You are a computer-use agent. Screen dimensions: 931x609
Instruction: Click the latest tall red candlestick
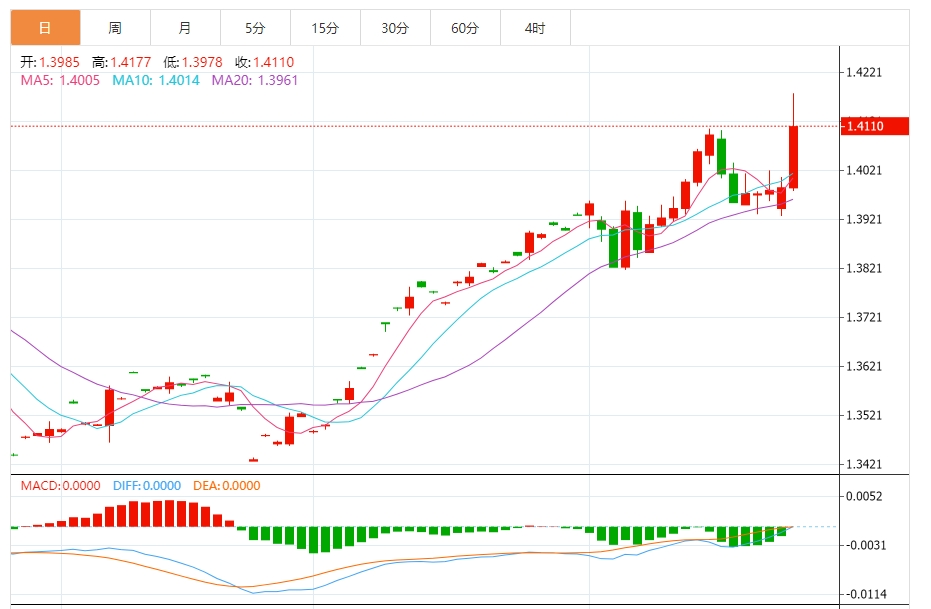click(x=793, y=155)
